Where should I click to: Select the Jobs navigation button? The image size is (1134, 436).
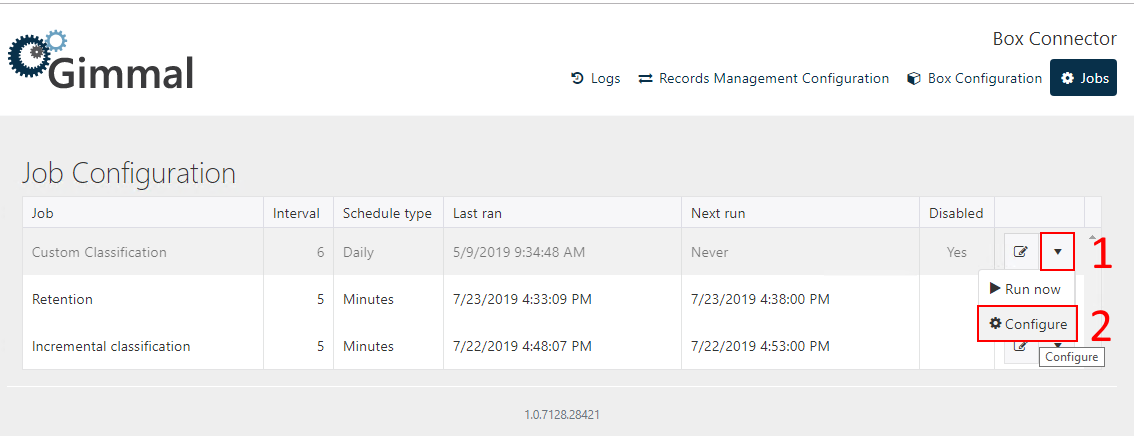pyautogui.click(x=1083, y=78)
